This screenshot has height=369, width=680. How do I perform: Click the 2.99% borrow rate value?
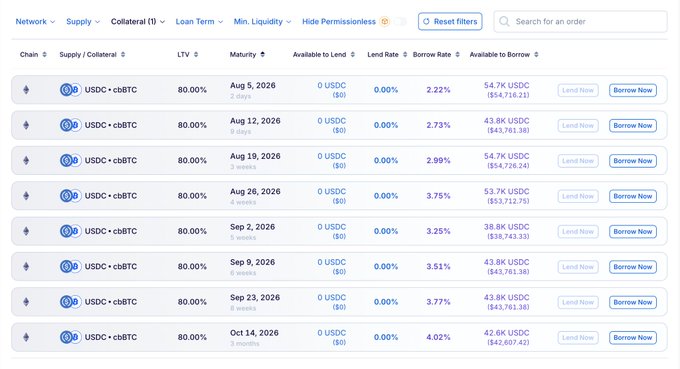coord(438,160)
